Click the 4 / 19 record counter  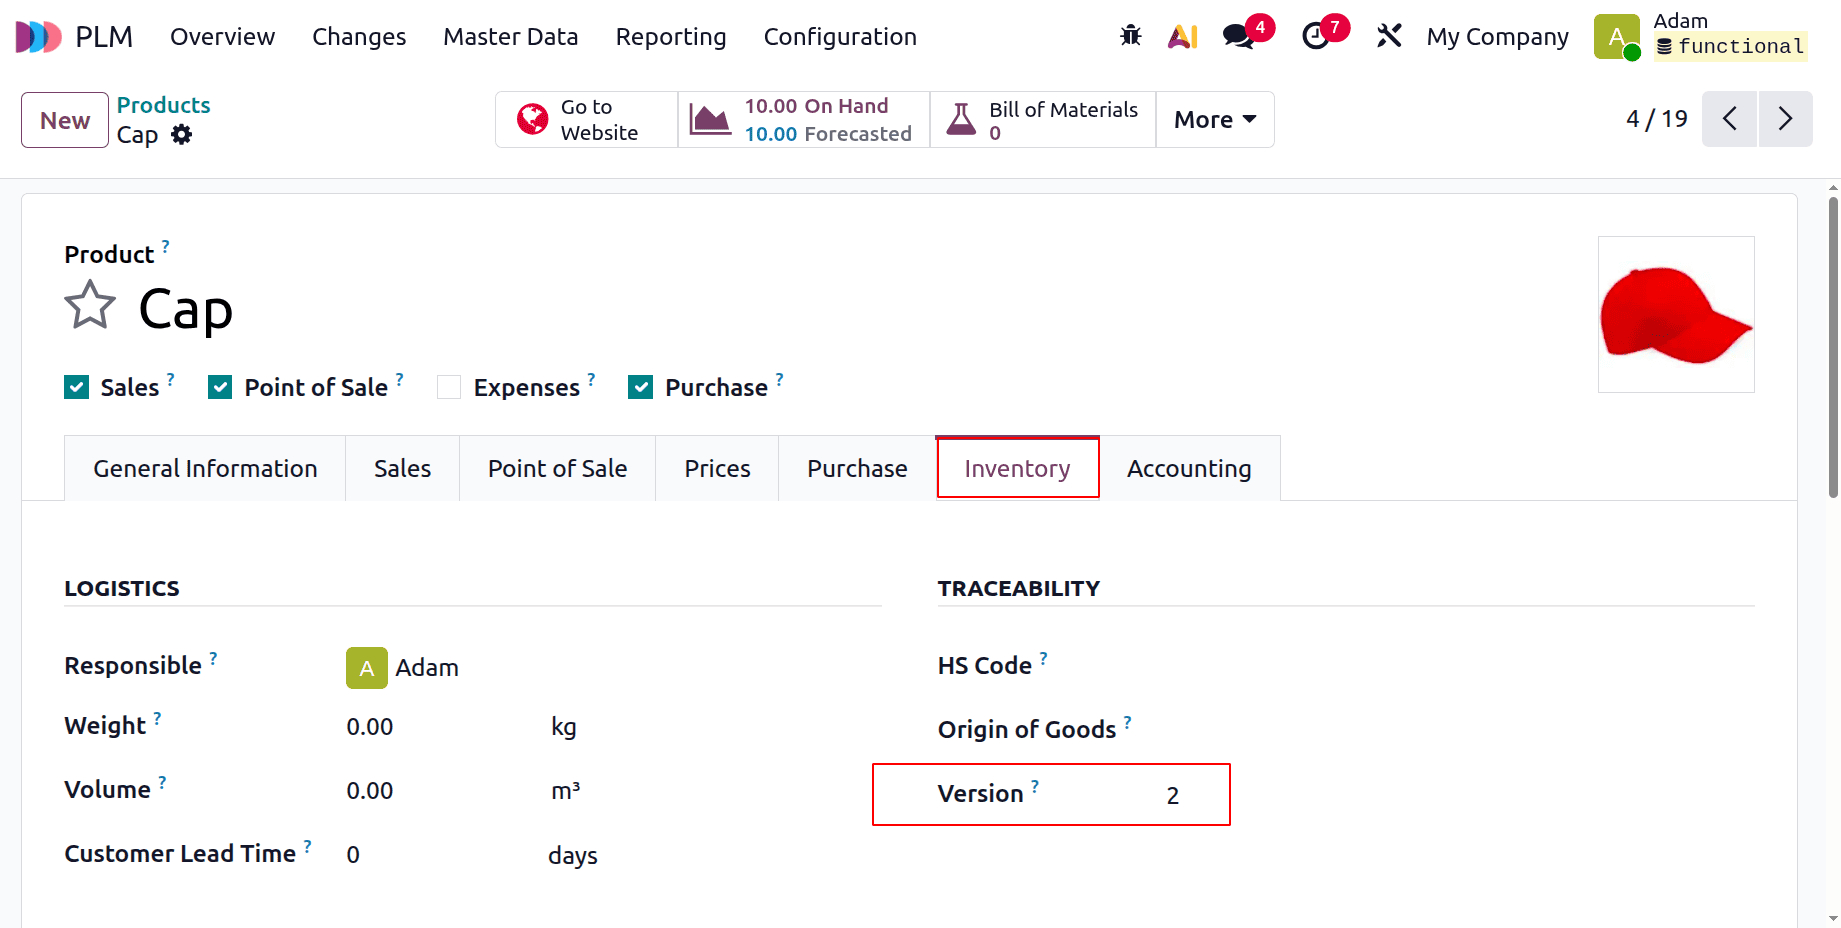pyautogui.click(x=1657, y=119)
